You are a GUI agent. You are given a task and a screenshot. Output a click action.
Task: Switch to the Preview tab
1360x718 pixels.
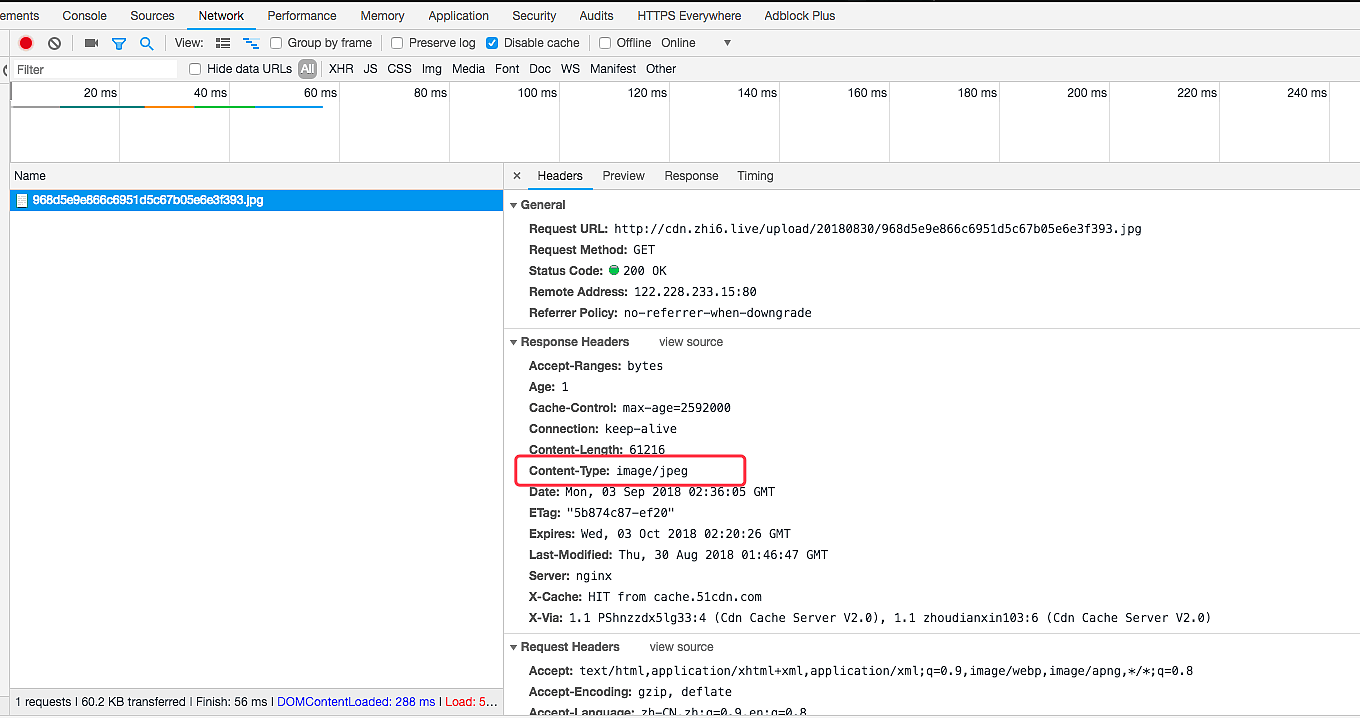click(x=623, y=176)
